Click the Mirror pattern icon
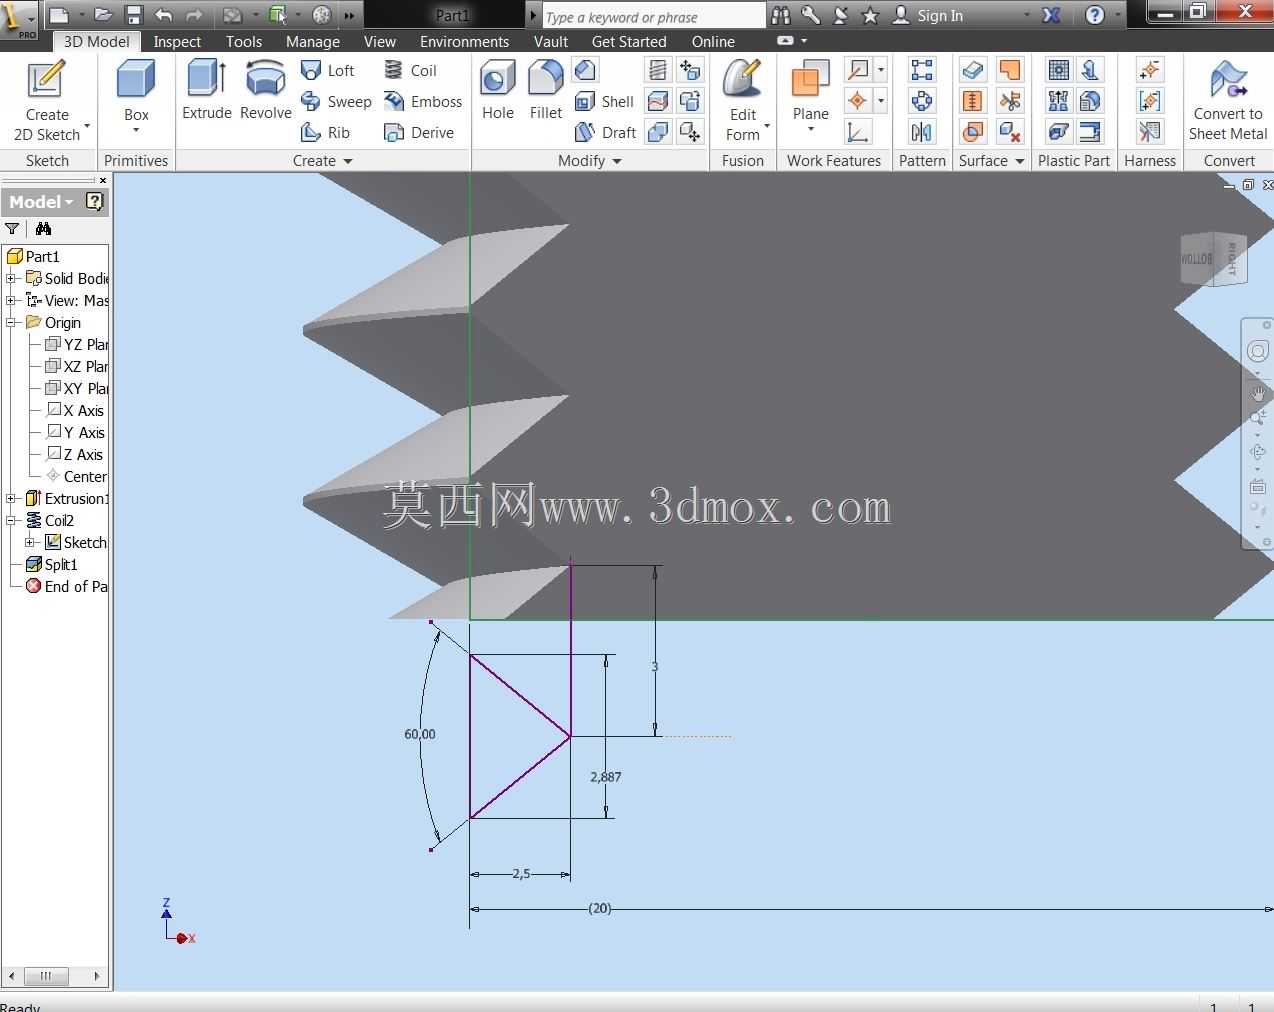 pos(922,132)
